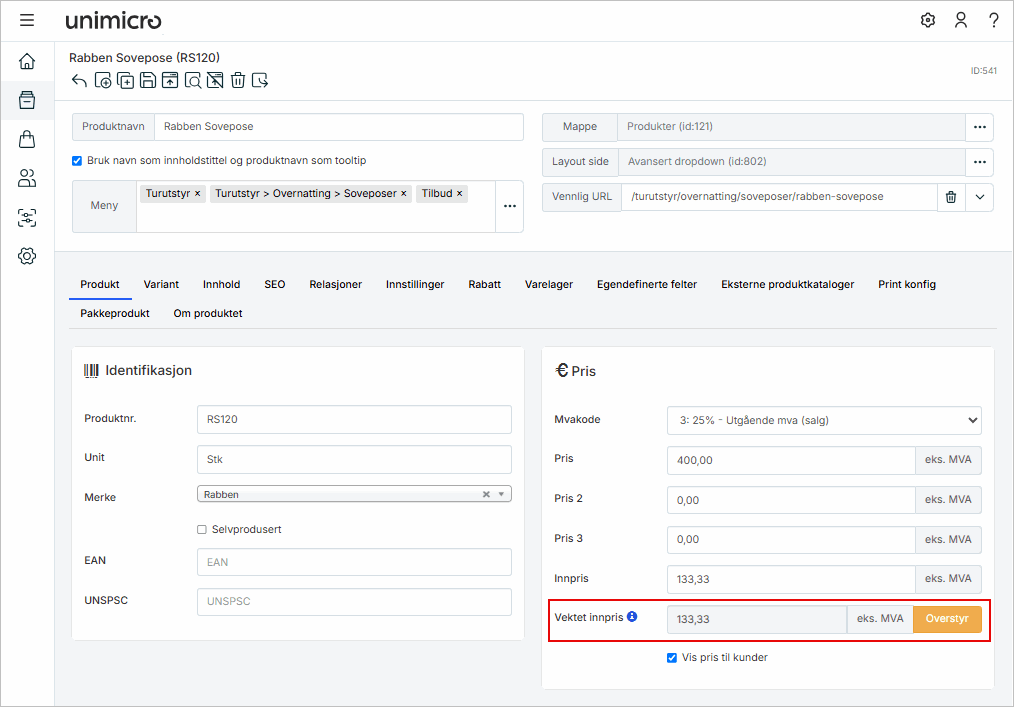Click the unpublish crossed-out window icon

[x=215, y=80]
